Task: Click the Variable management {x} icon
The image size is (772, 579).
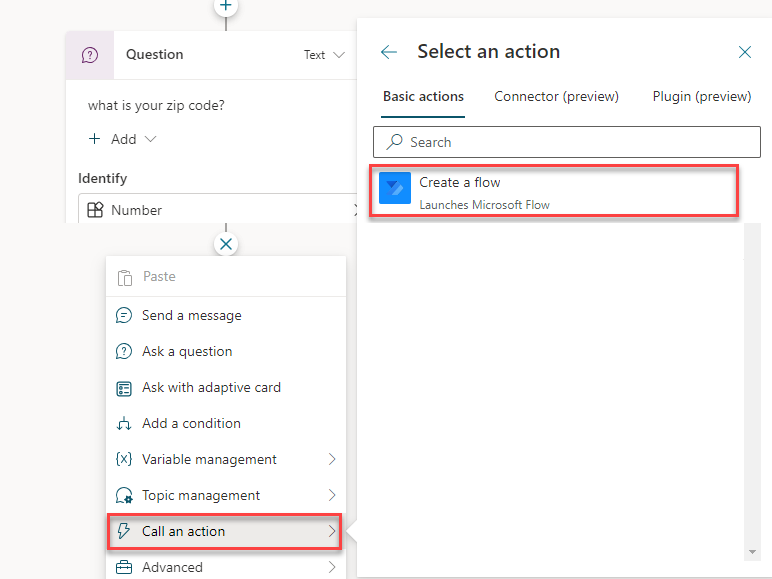Action: coord(124,459)
